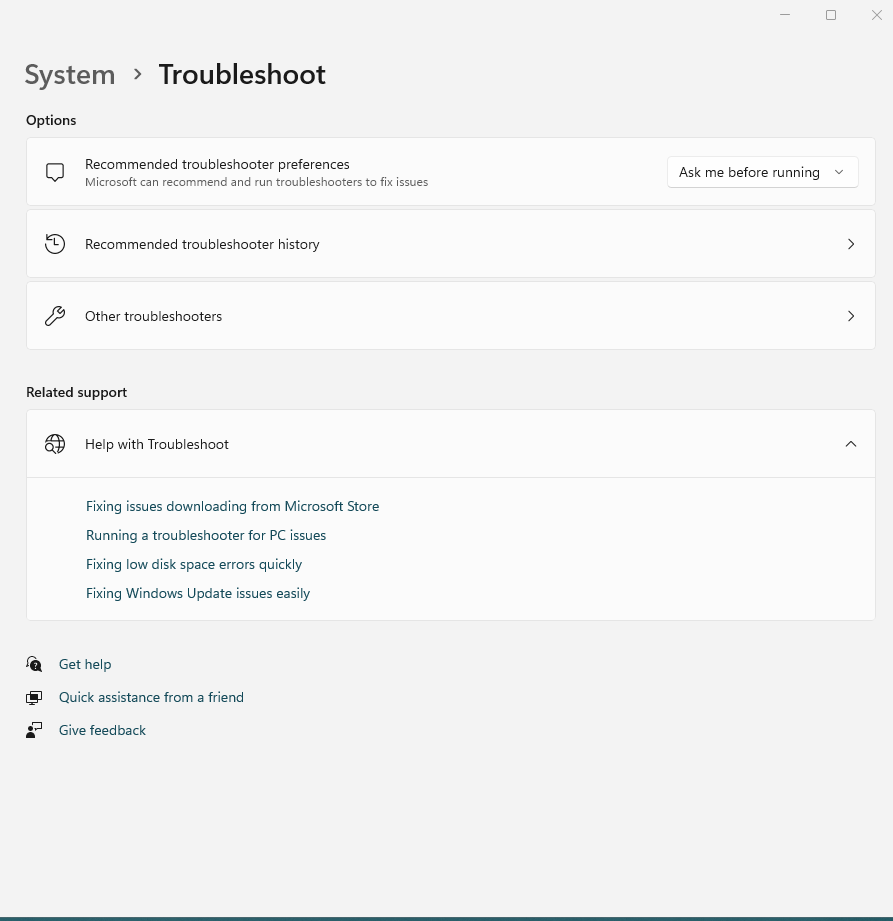
Task: Open Fixing low disk space errors quickly
Action: [x=194, y=564]
